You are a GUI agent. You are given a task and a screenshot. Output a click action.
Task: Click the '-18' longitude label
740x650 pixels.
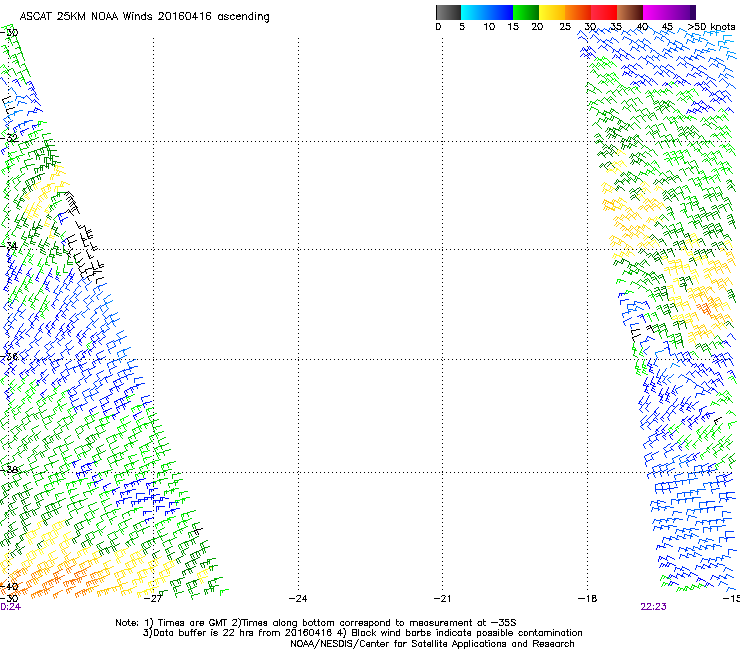coord(588,599)
